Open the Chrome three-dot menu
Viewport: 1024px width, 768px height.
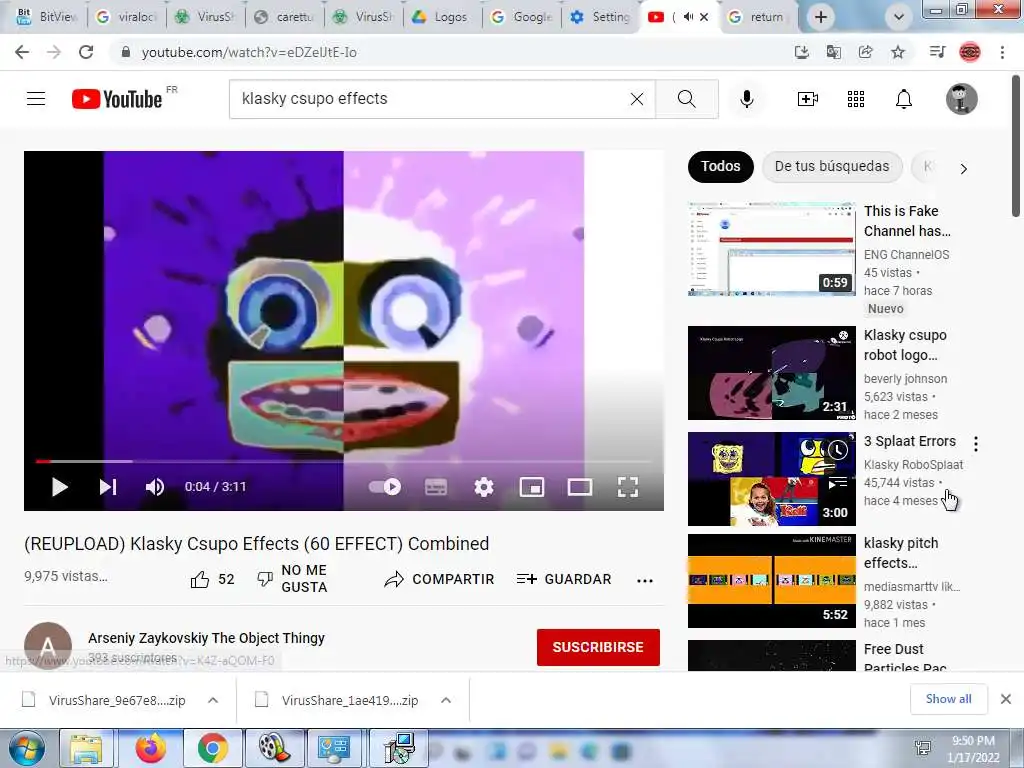tap(1002, 52)
